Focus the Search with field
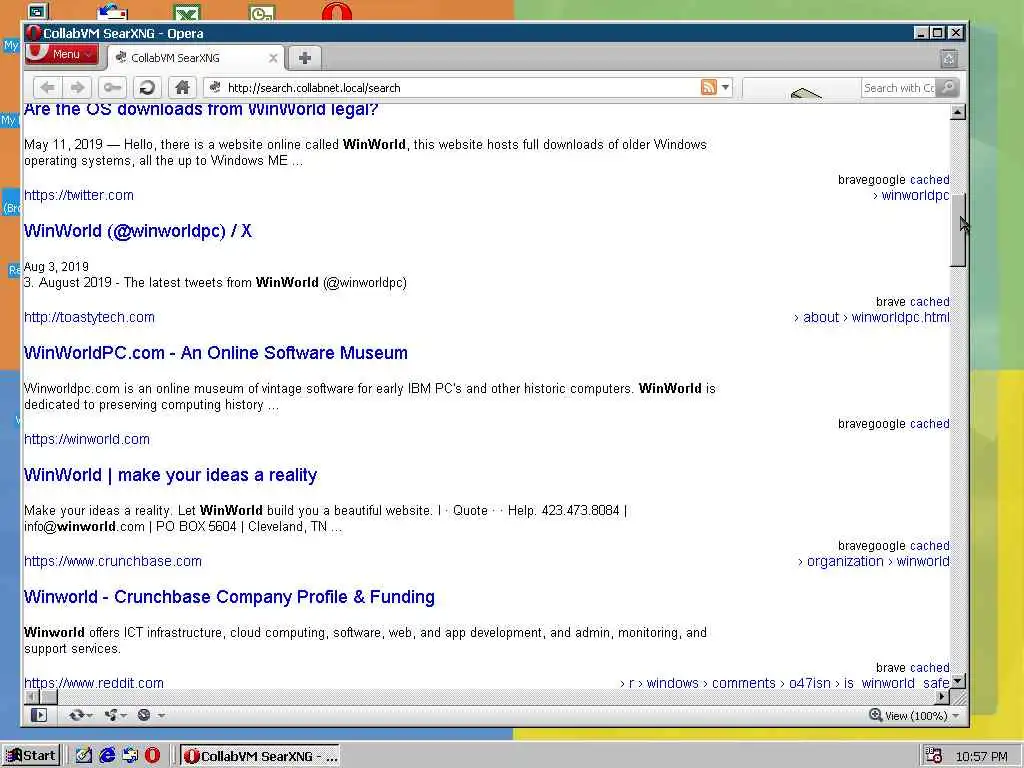 click(x=899, y=88)
